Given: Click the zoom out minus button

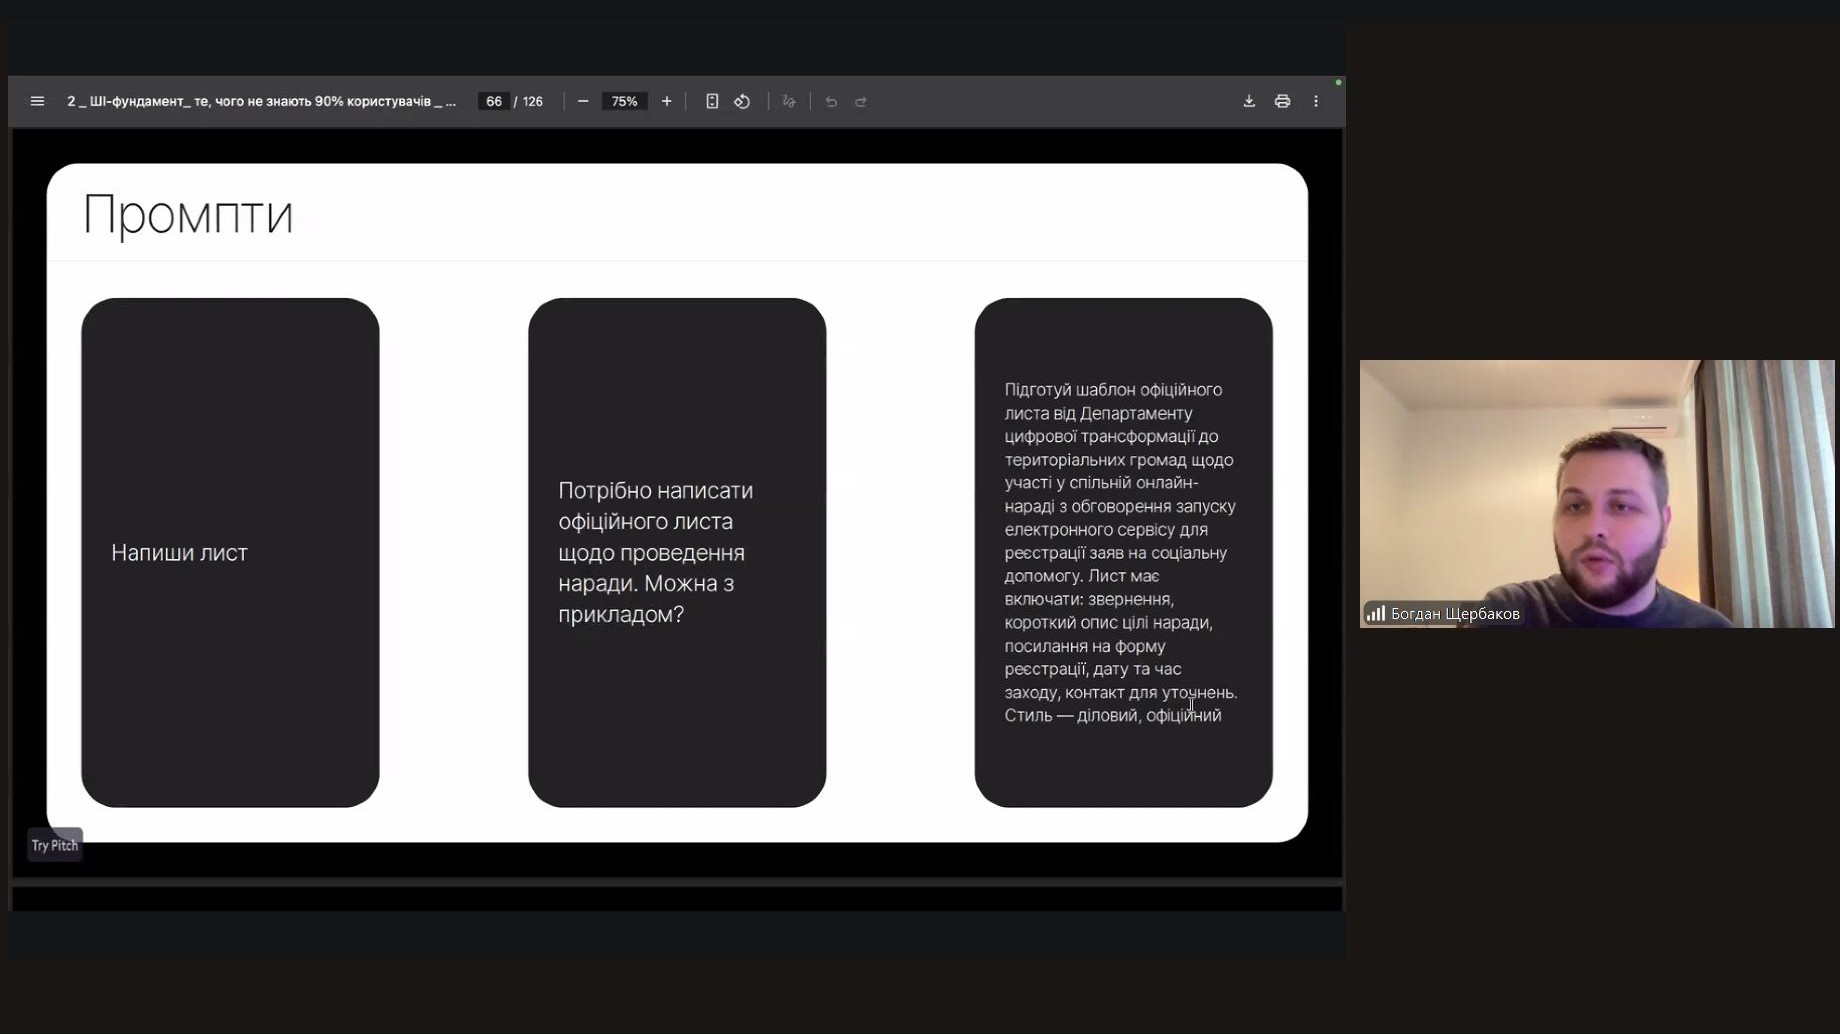Looking at the screenshot, I should tap(583, 101).
